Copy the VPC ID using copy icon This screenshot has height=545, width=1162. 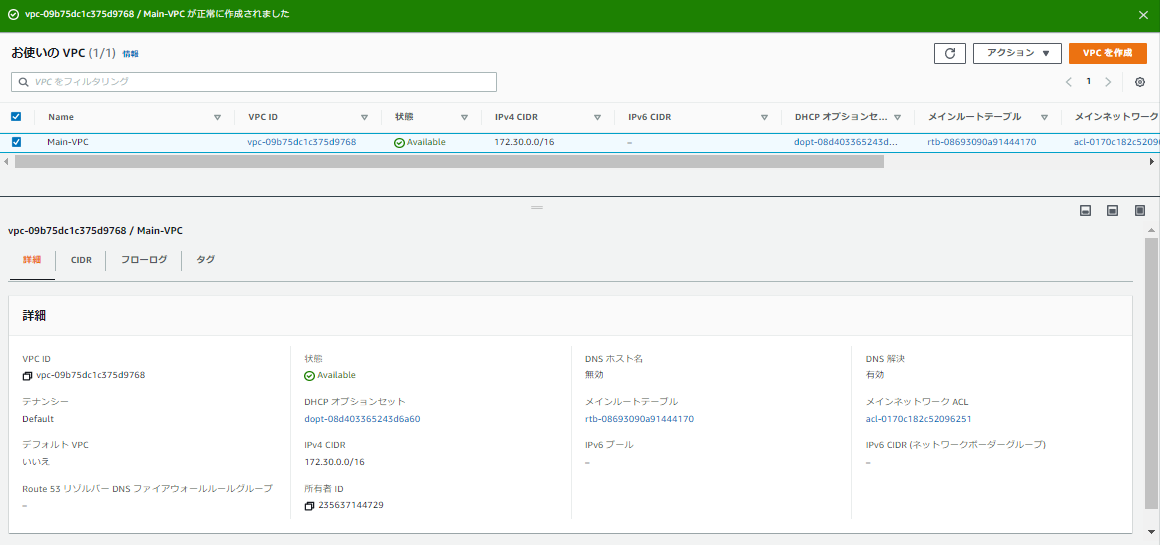[27, 376]
